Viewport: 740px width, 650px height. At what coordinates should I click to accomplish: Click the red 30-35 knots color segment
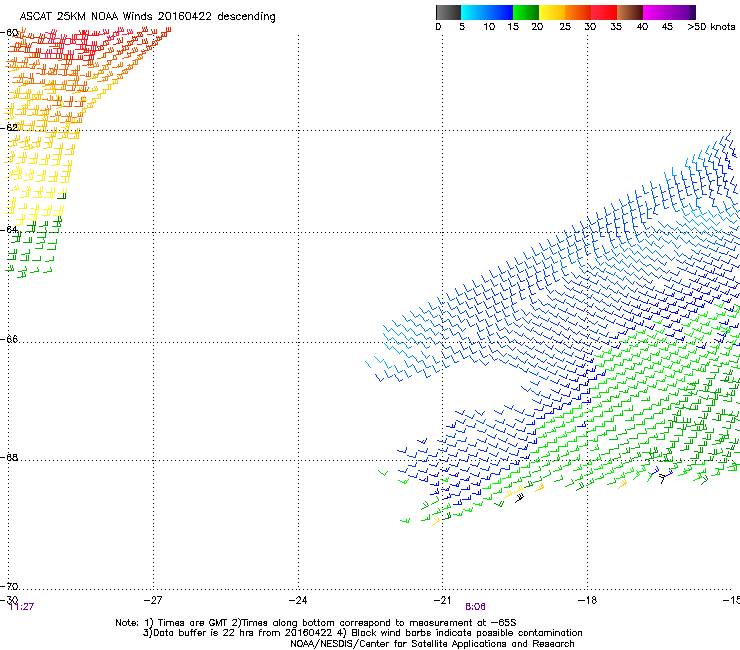click(x=604, y=12)
